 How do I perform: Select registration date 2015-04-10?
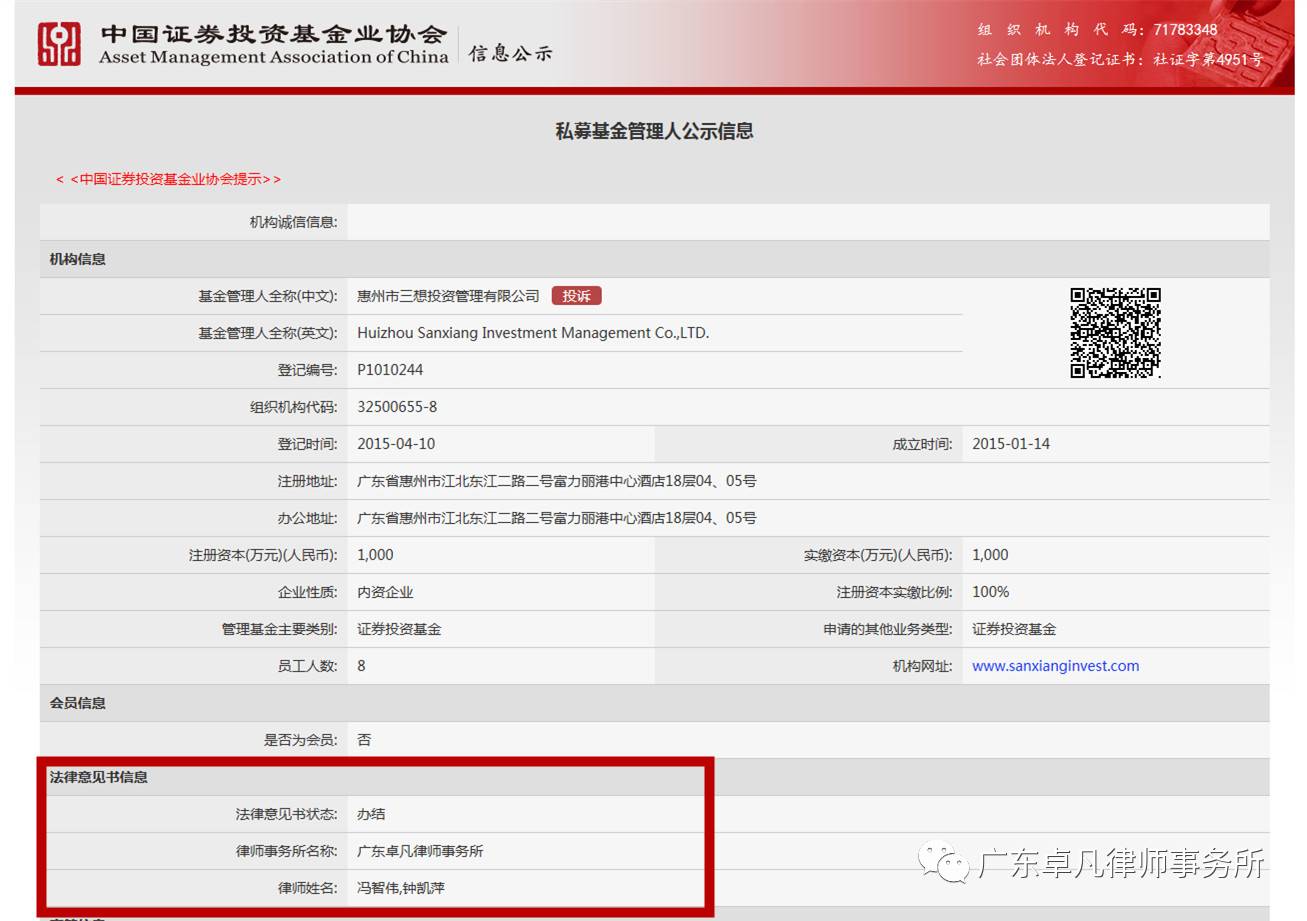396,444
